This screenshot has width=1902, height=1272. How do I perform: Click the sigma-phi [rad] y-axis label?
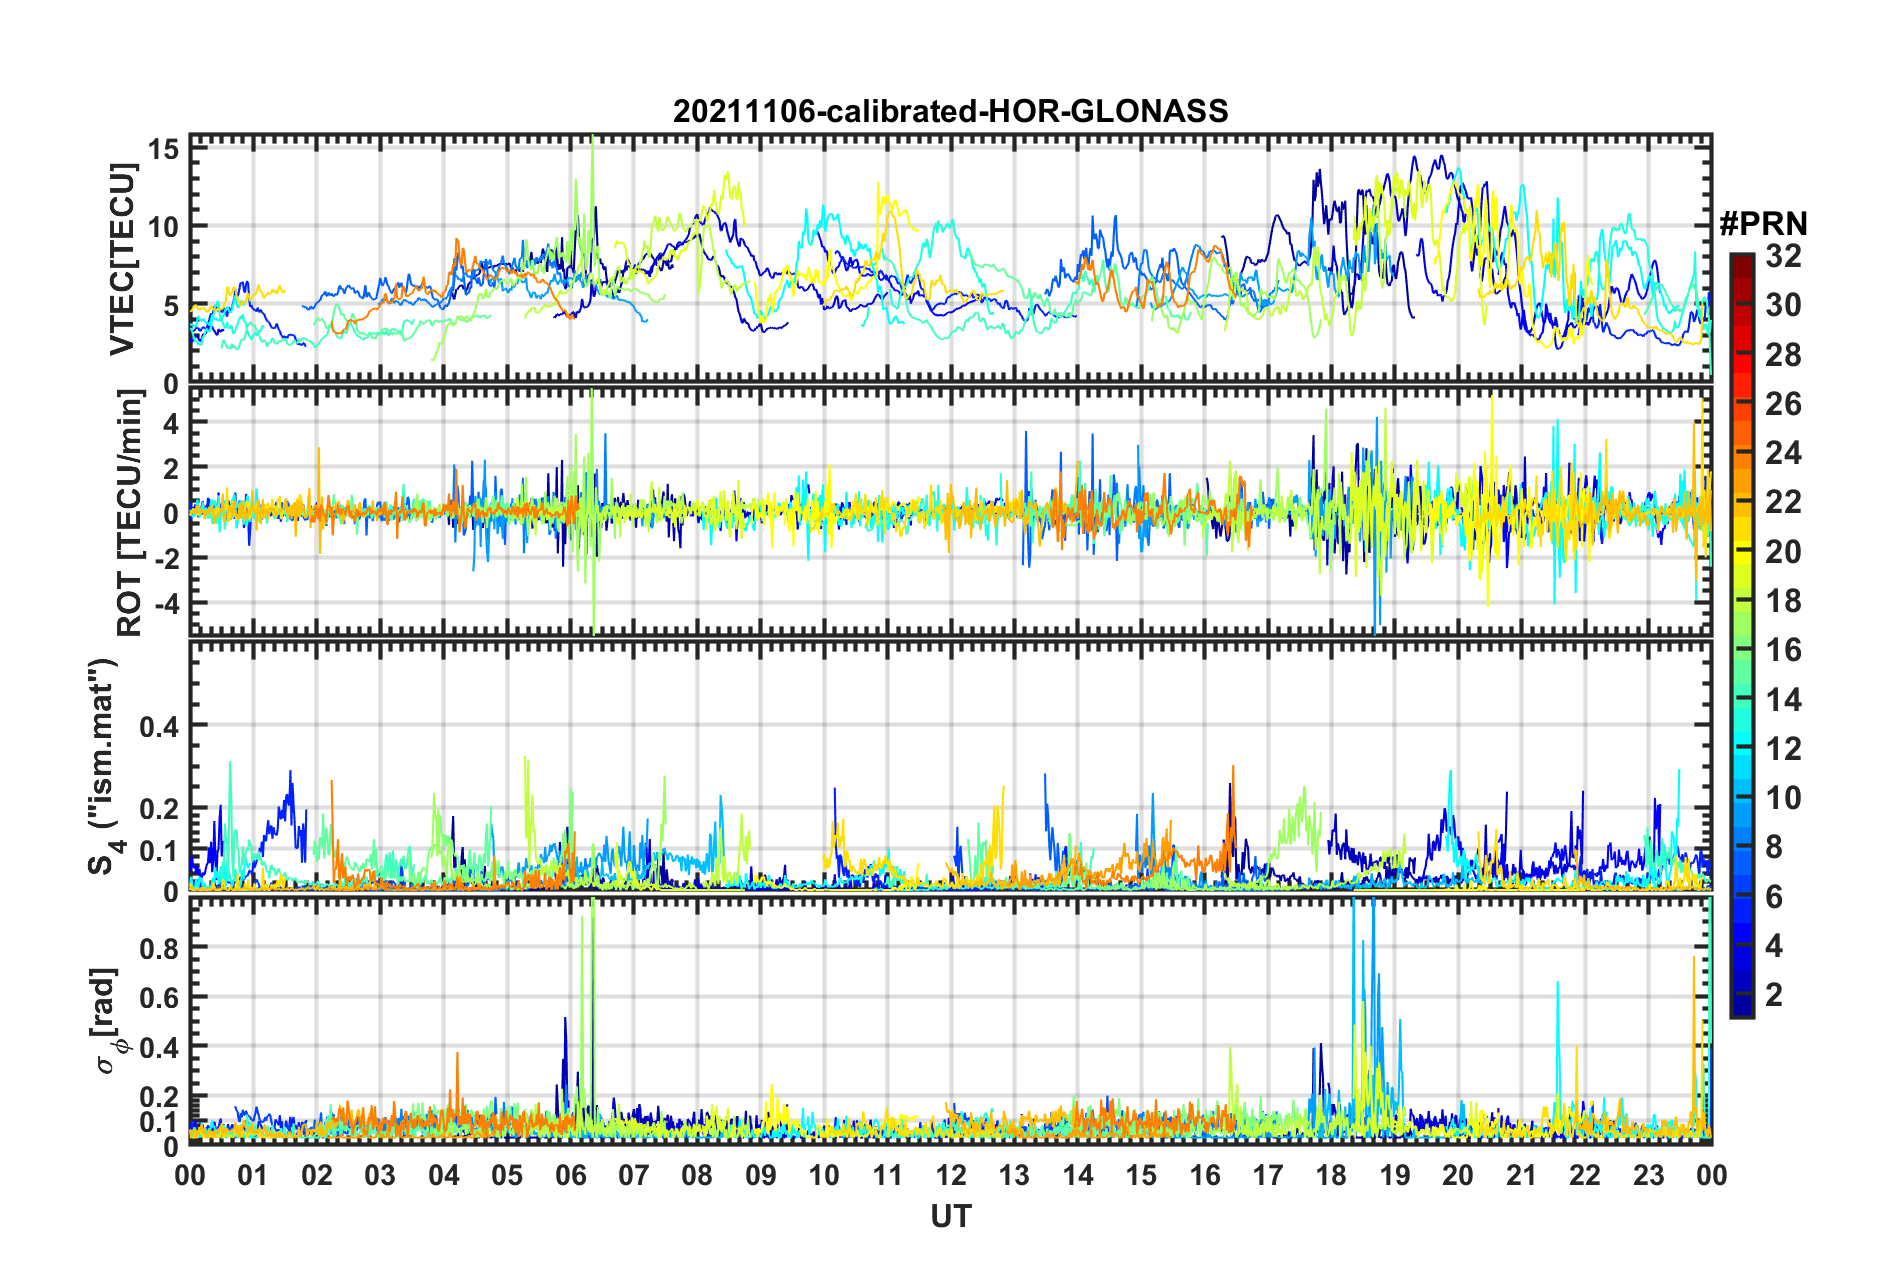click(x=106, y=1021)
